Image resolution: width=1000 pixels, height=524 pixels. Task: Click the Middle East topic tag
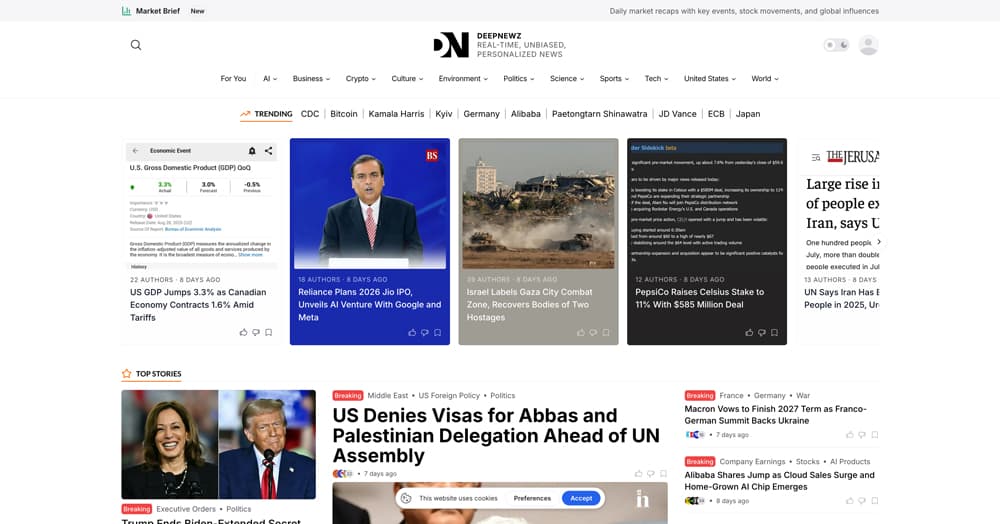pos(388,396)
